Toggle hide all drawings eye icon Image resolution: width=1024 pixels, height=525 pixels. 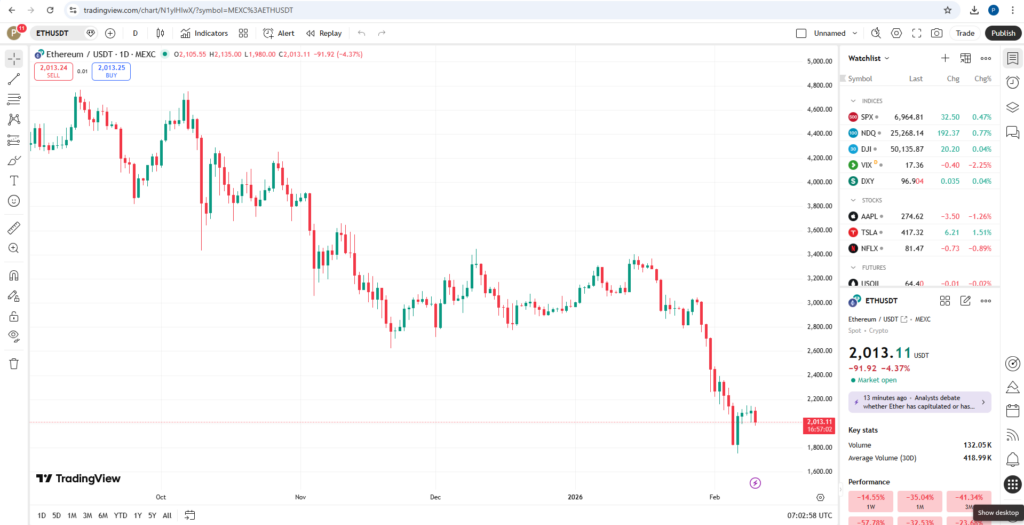tap(14, 336)
